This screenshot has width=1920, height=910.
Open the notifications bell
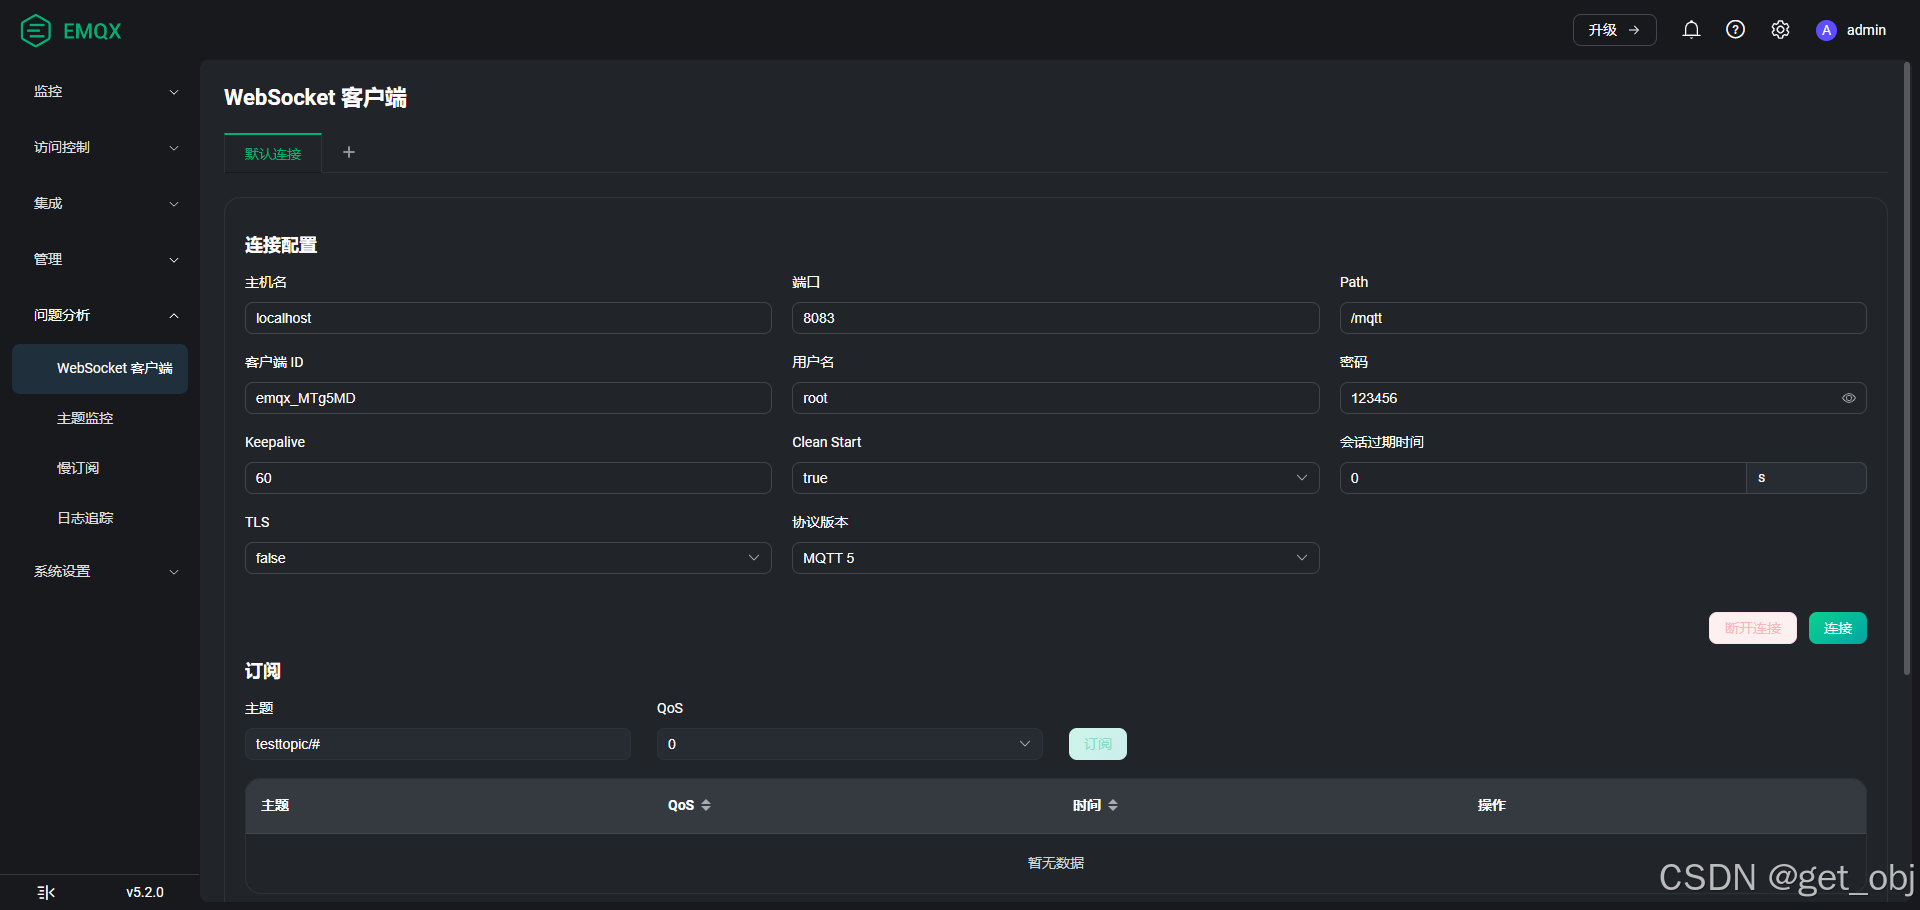(x=1691, y=30)
